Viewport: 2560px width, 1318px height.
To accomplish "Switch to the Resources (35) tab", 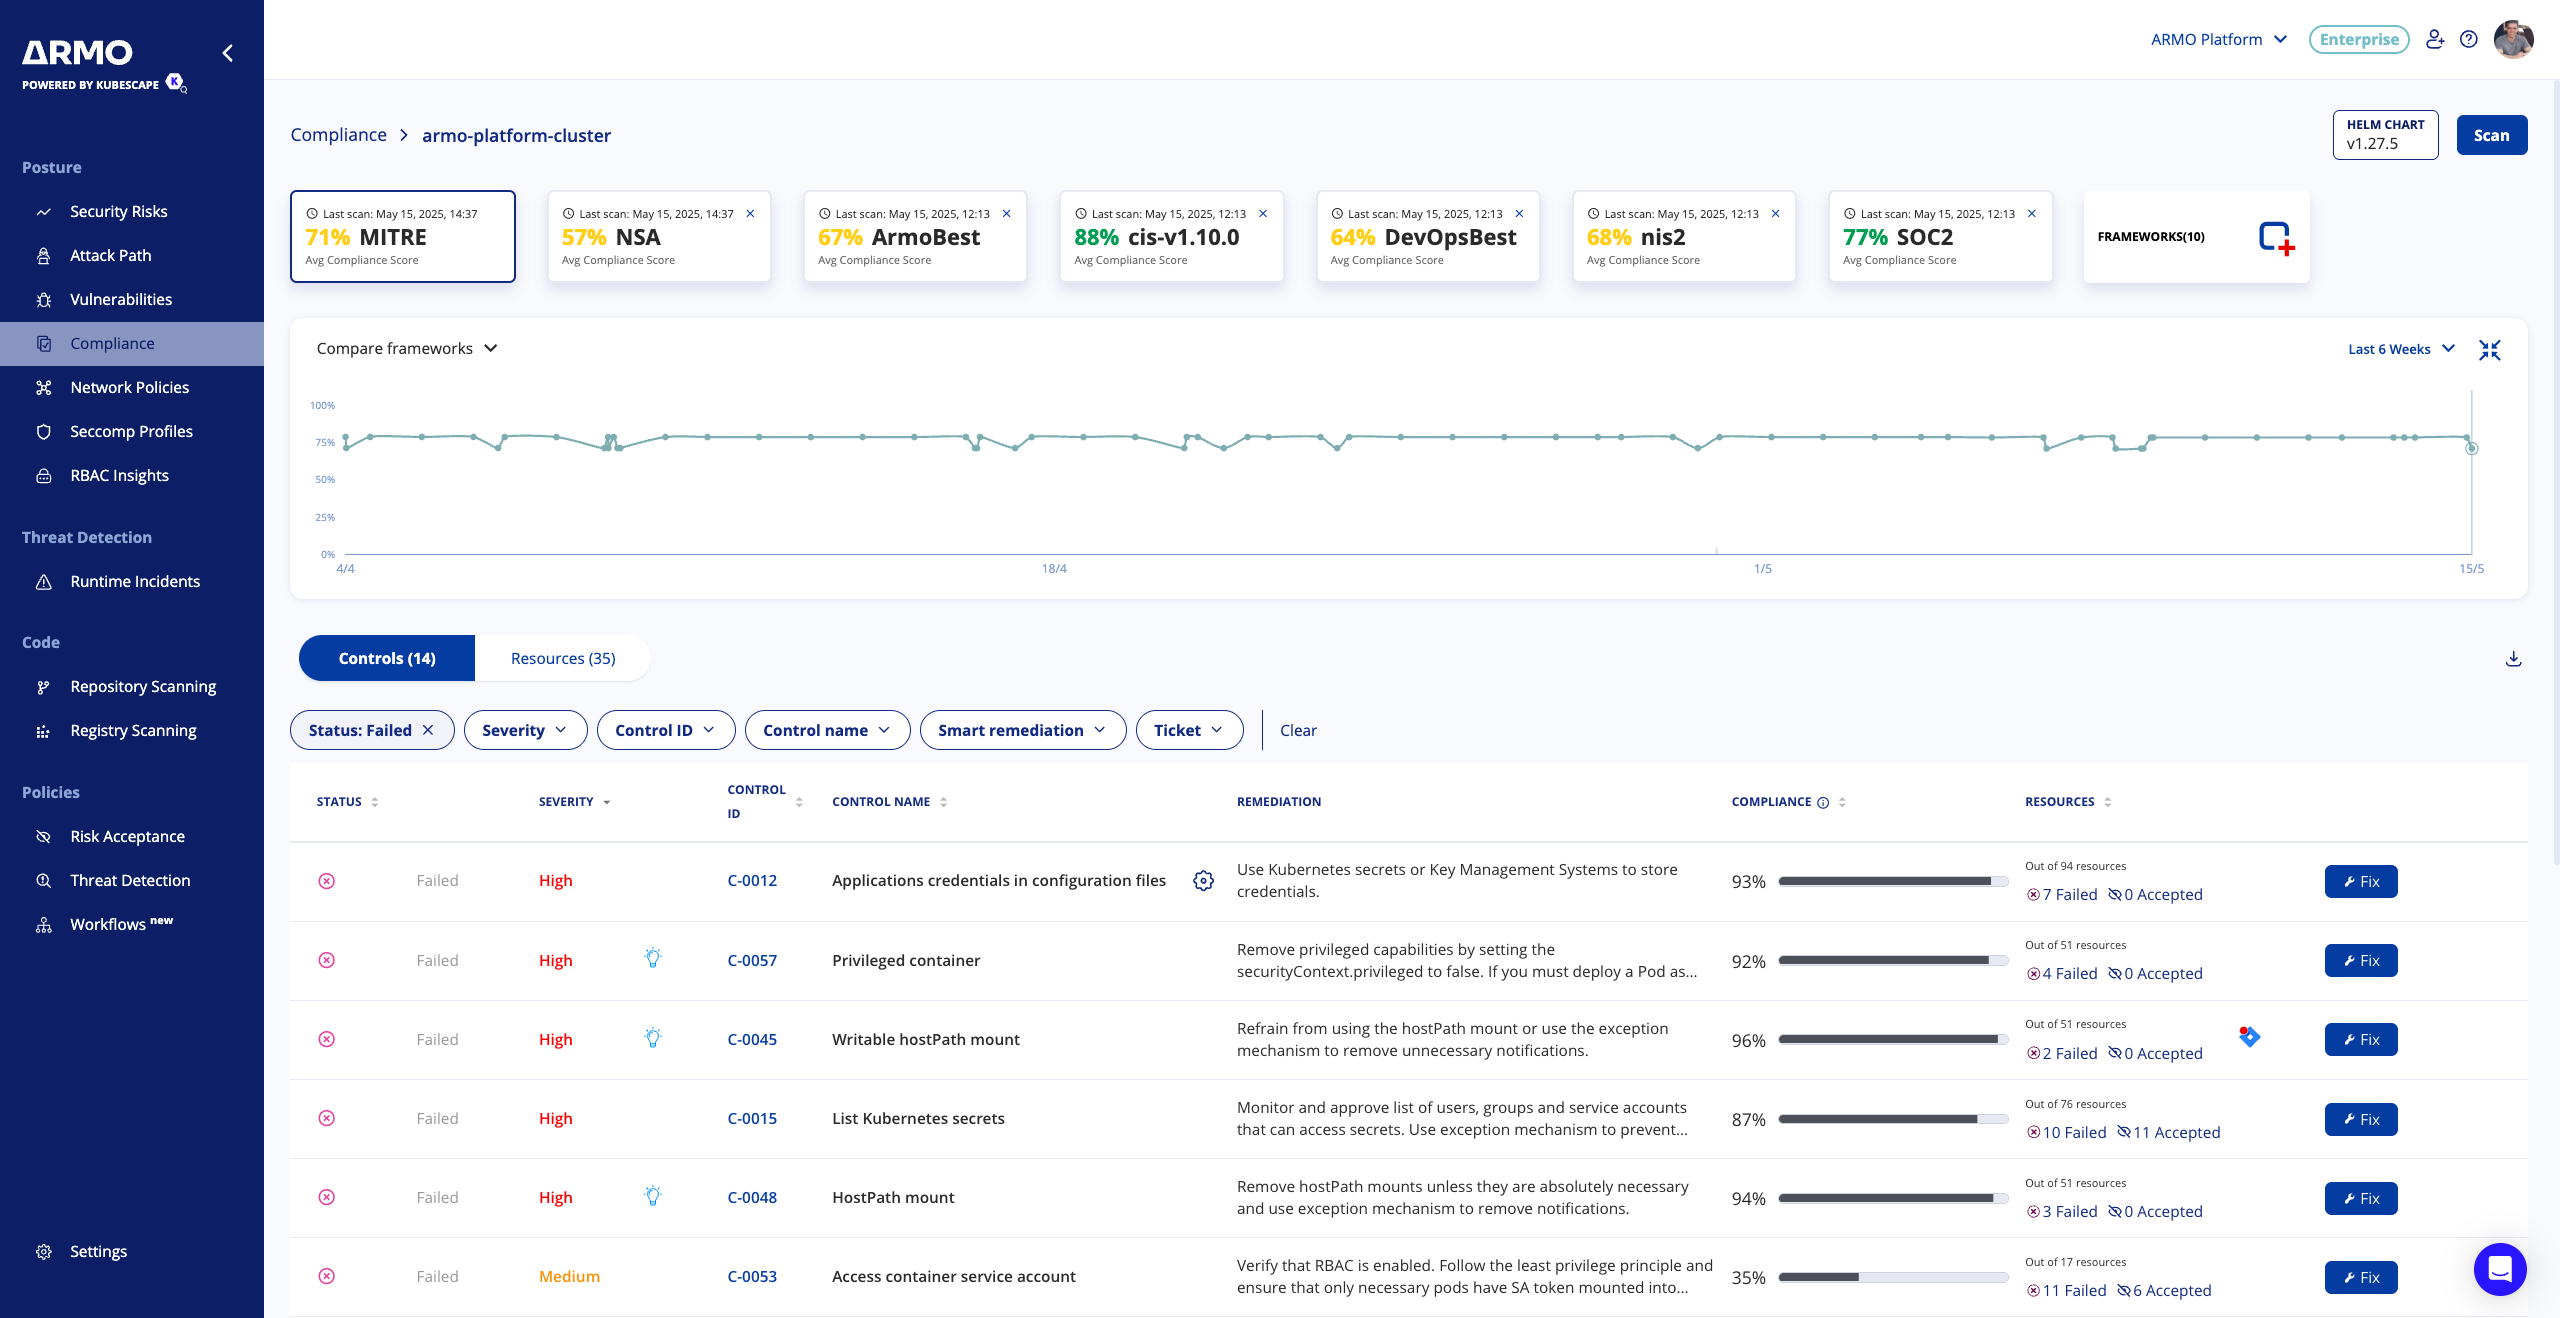I will 562,658.
